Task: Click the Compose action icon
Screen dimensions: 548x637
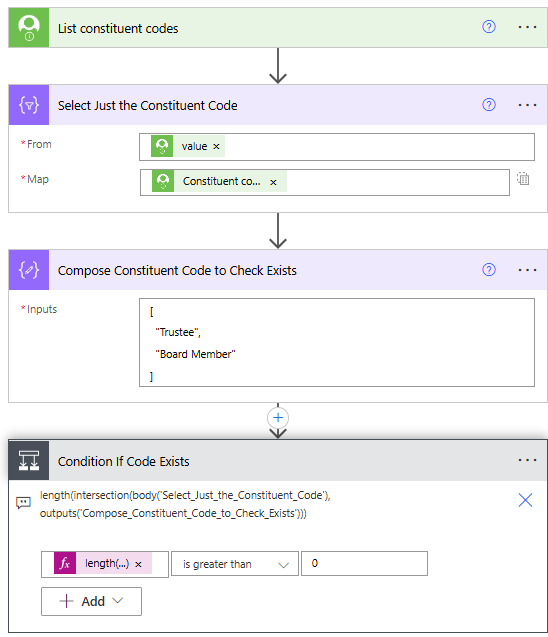Action: click(x=29, y=270)
